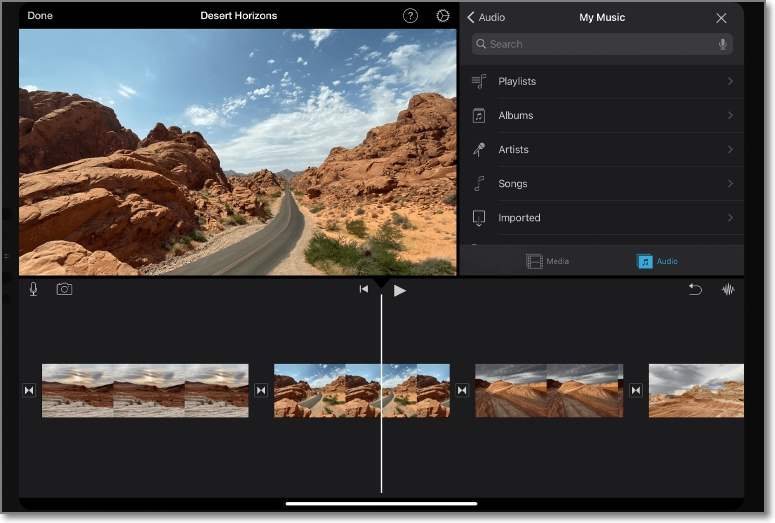Tap the dictation microphone in search field
The width and height of the screenshot is (775, 523).
coord(723,44)
